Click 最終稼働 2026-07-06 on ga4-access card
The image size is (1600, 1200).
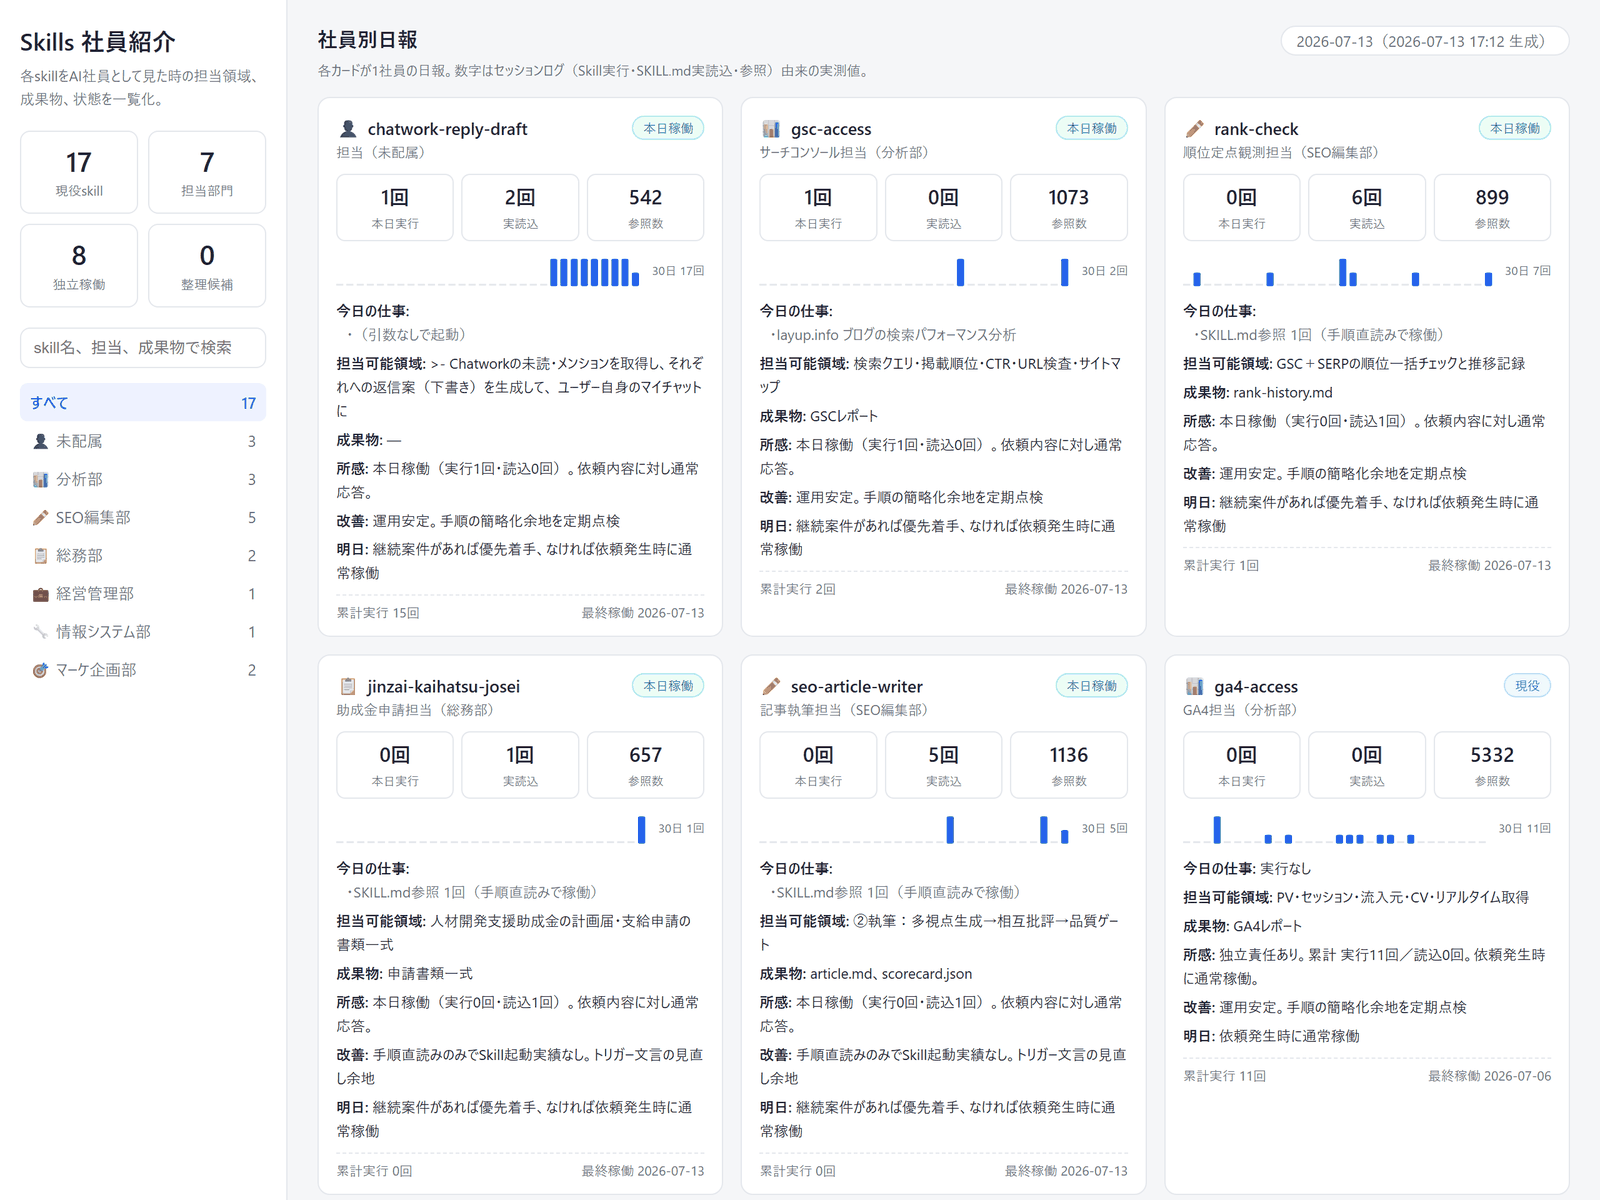1489,1076
